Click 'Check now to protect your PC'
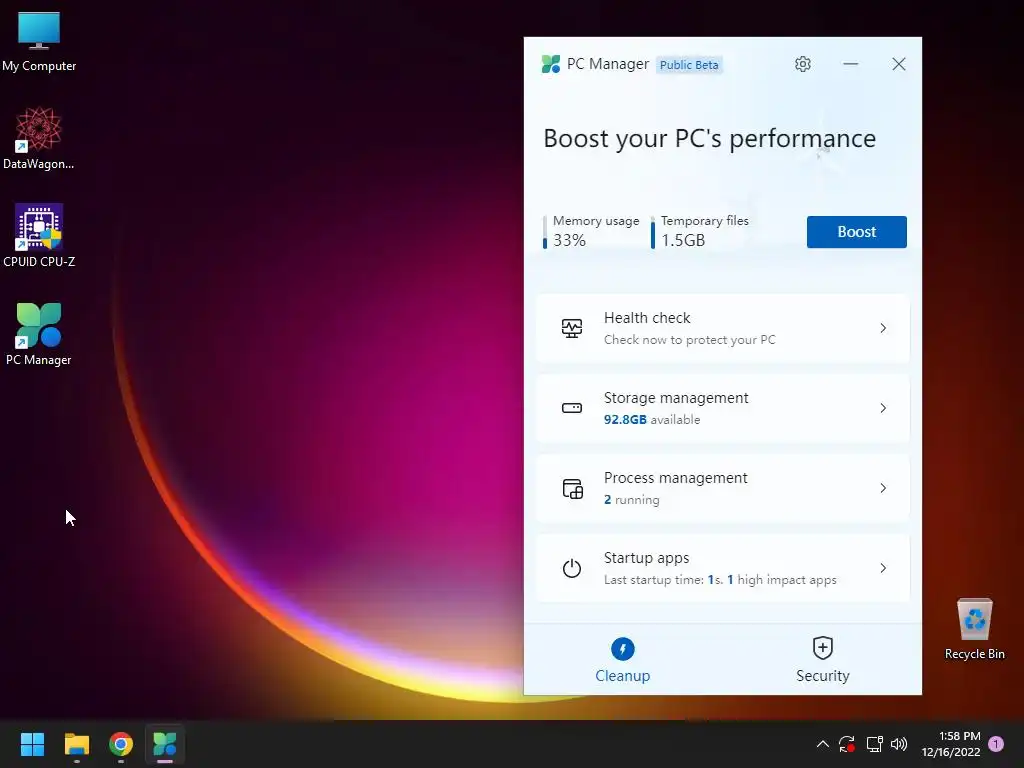Viewport: 1024px width, 768px height. coord(690,340)
